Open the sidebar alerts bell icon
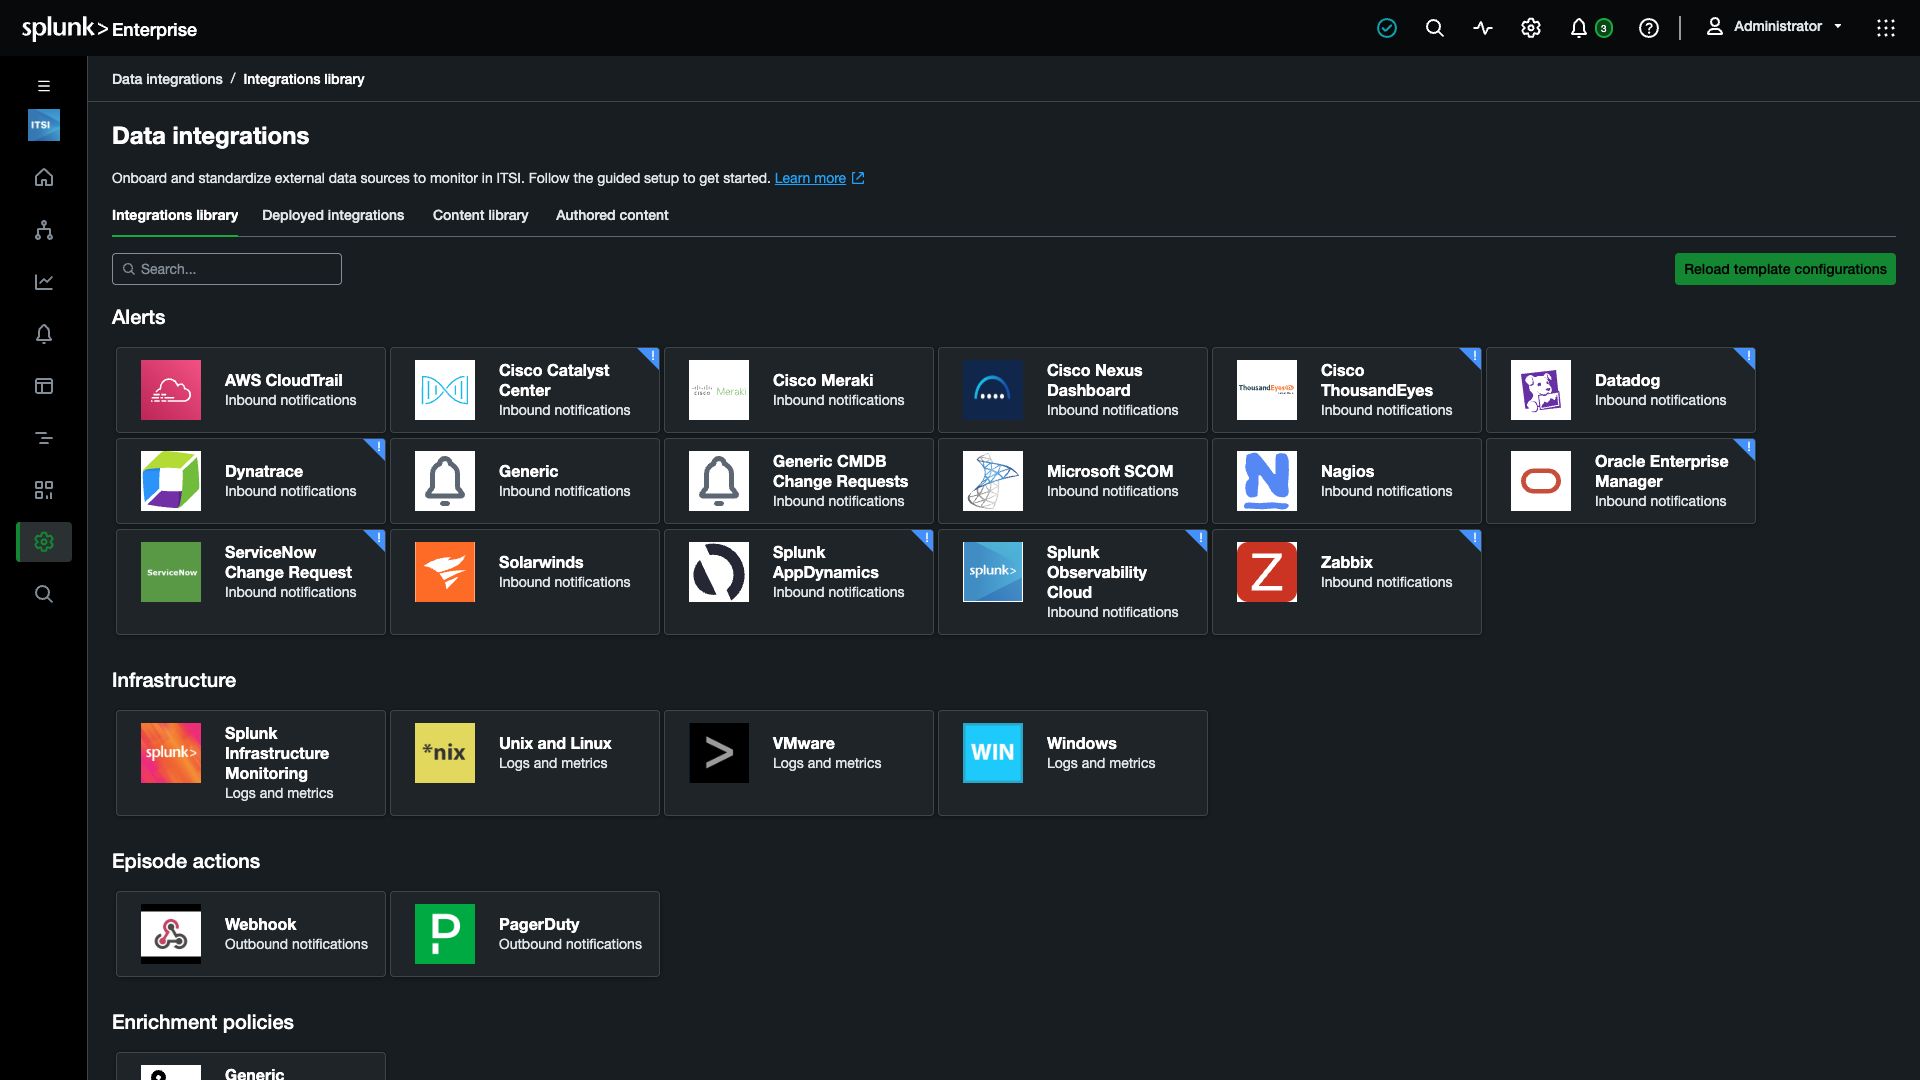The width and height of the screenshot is (1920, 1080). [x=43, y=334]
